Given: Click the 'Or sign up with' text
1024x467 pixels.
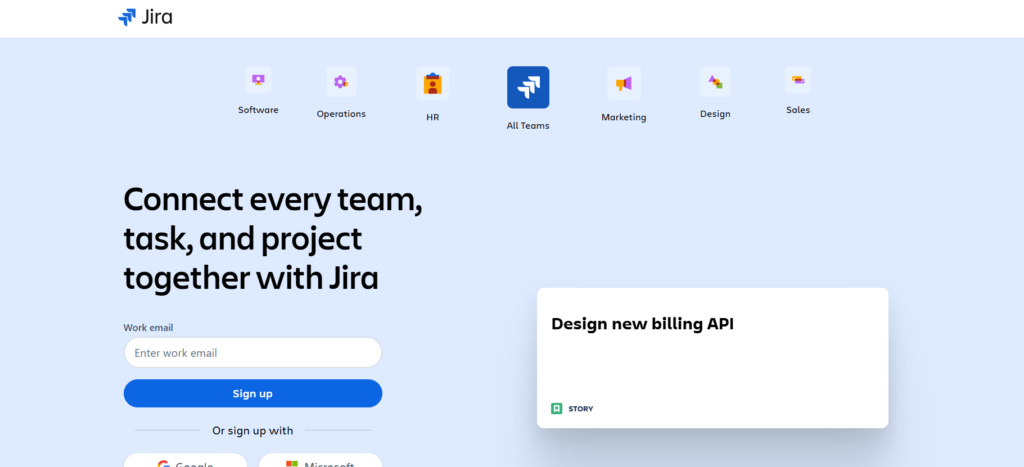Looking at the screenshot, I should (253, 431).
